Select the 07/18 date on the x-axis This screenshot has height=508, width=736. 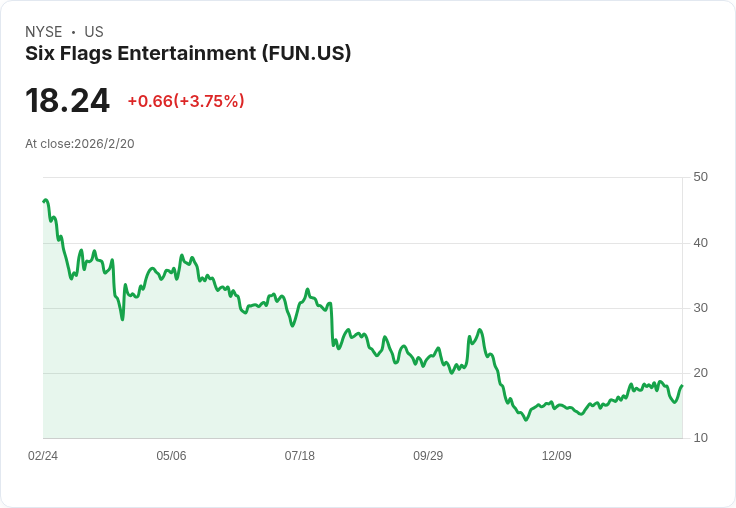[x=299, y=456]
